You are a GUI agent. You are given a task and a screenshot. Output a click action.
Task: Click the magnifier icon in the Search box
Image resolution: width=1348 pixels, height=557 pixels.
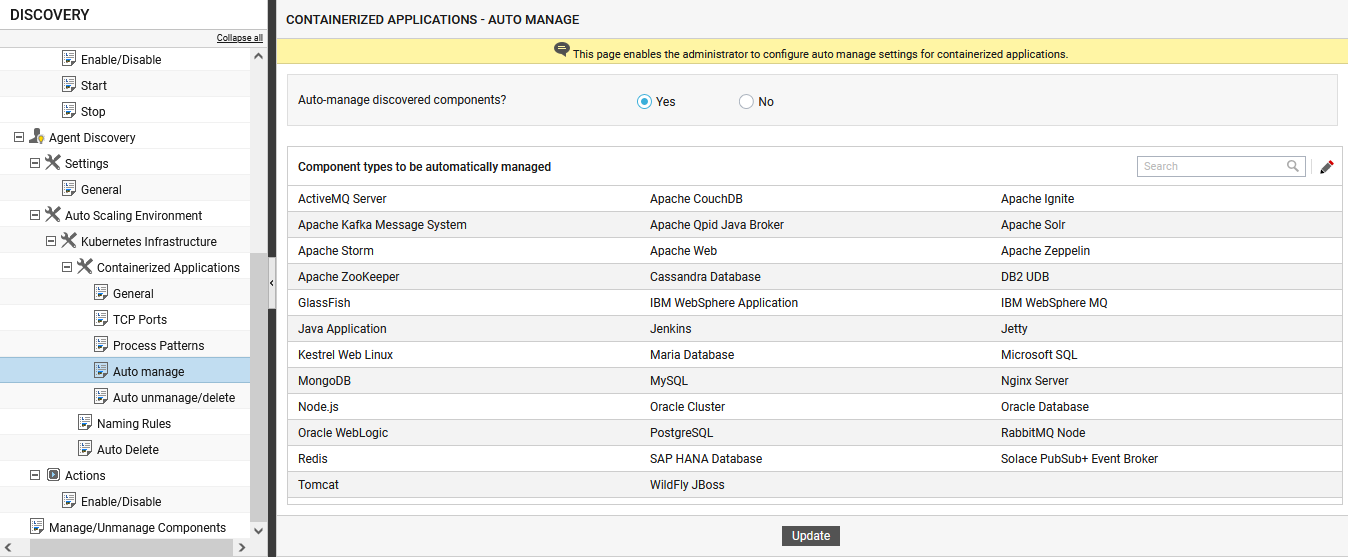coord(1293,166)
